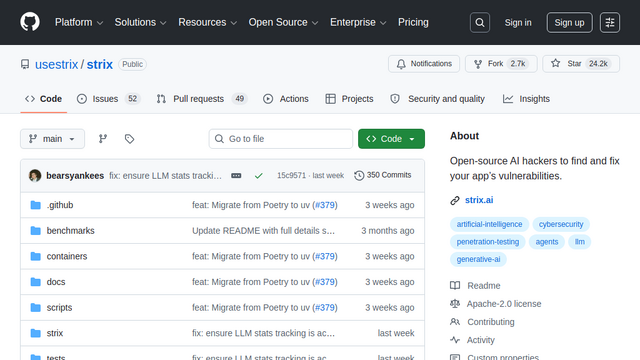Click the Contributing people icon
Screen dimensions: 640x360
coord(455,322)
